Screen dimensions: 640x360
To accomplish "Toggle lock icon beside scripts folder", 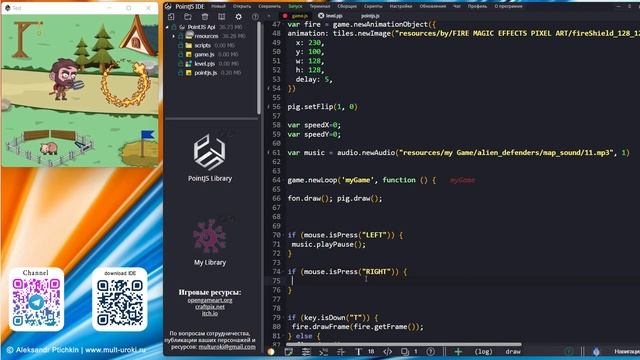I will tap(180, 45).
